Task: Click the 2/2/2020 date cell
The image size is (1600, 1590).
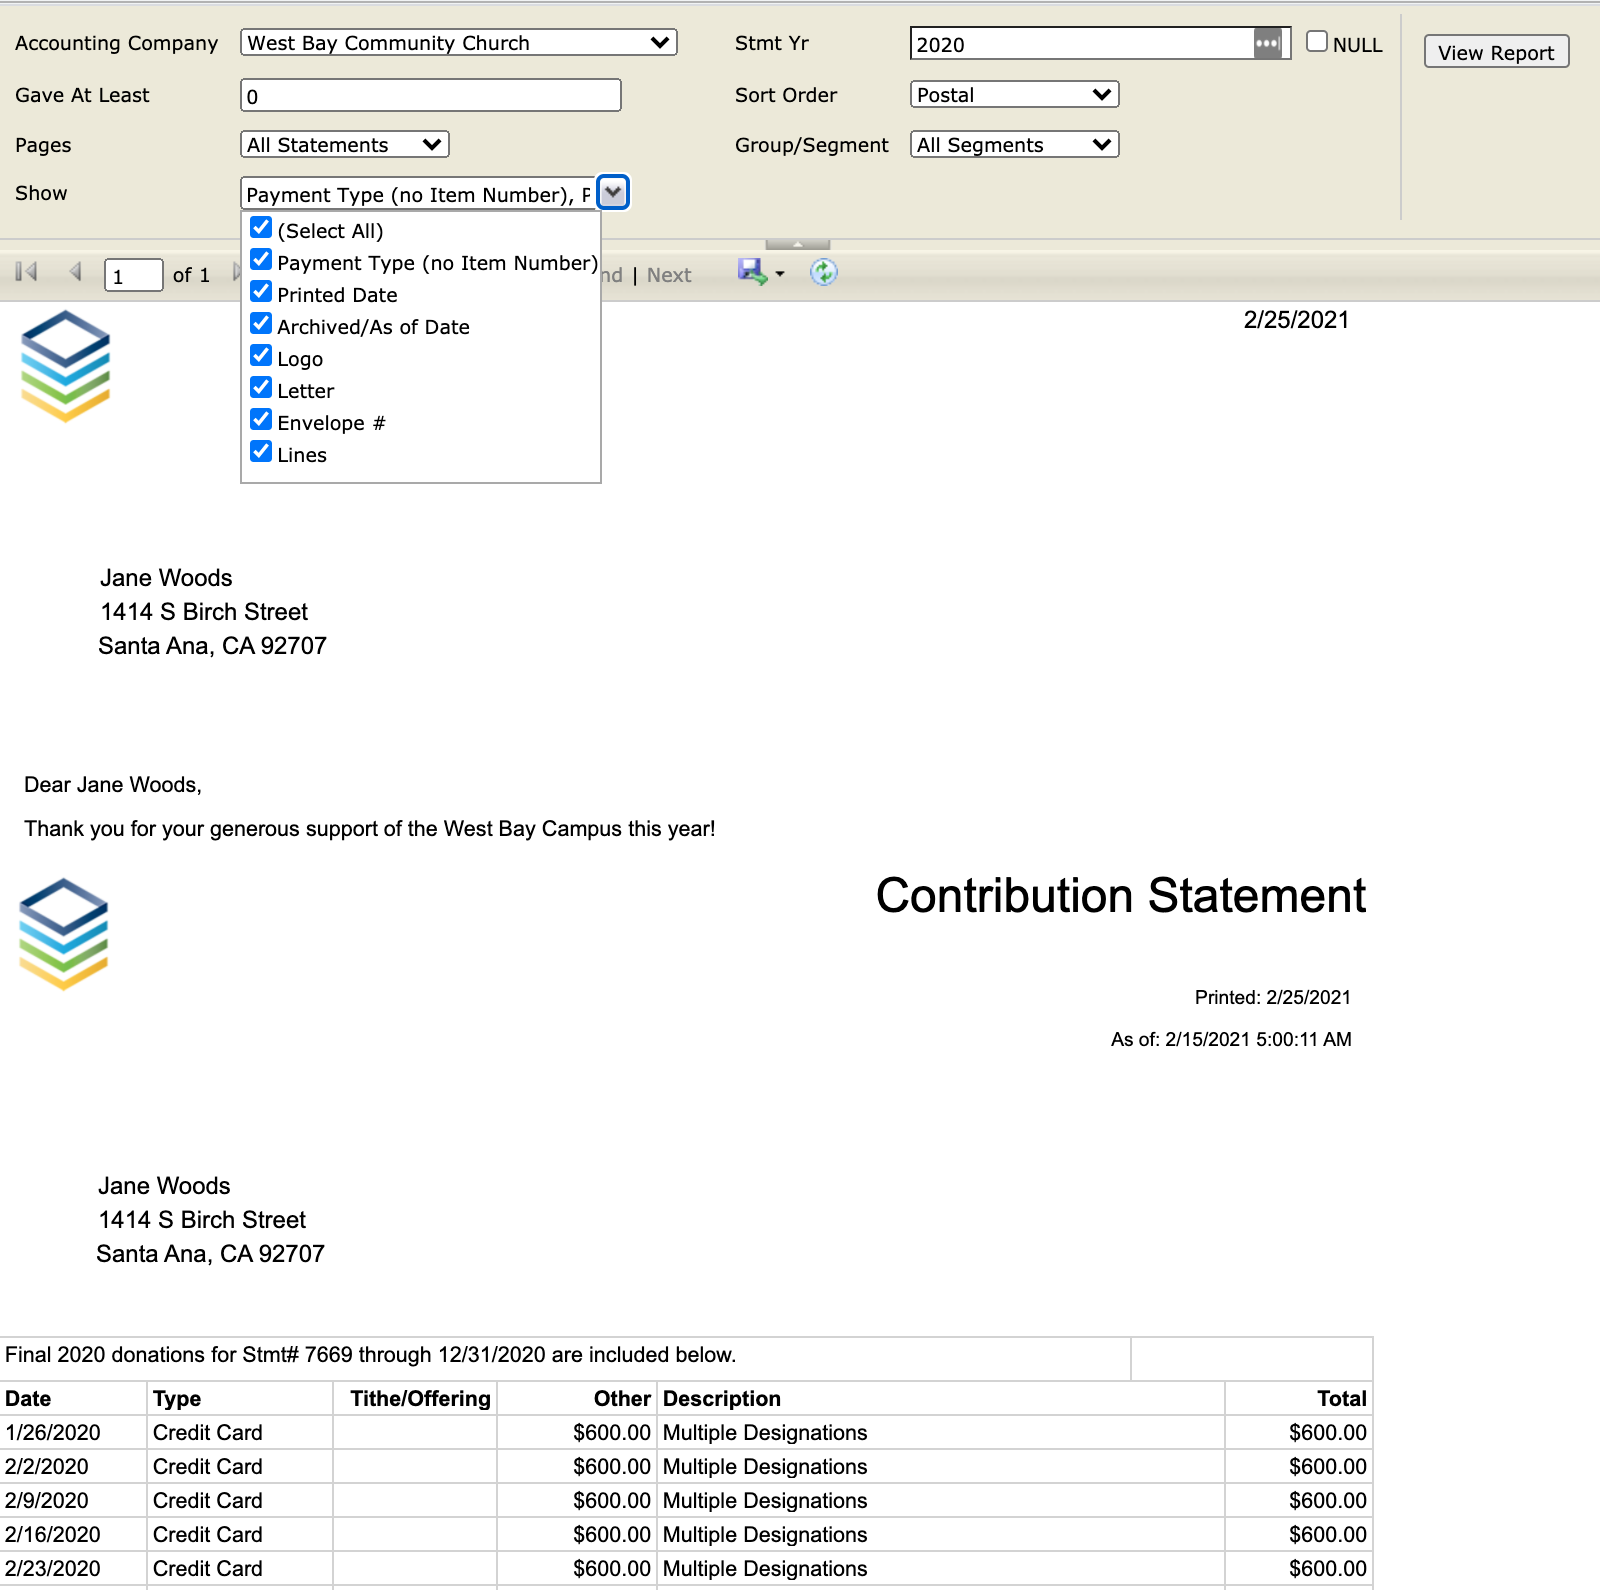Action: click(x=74, y=1466)
